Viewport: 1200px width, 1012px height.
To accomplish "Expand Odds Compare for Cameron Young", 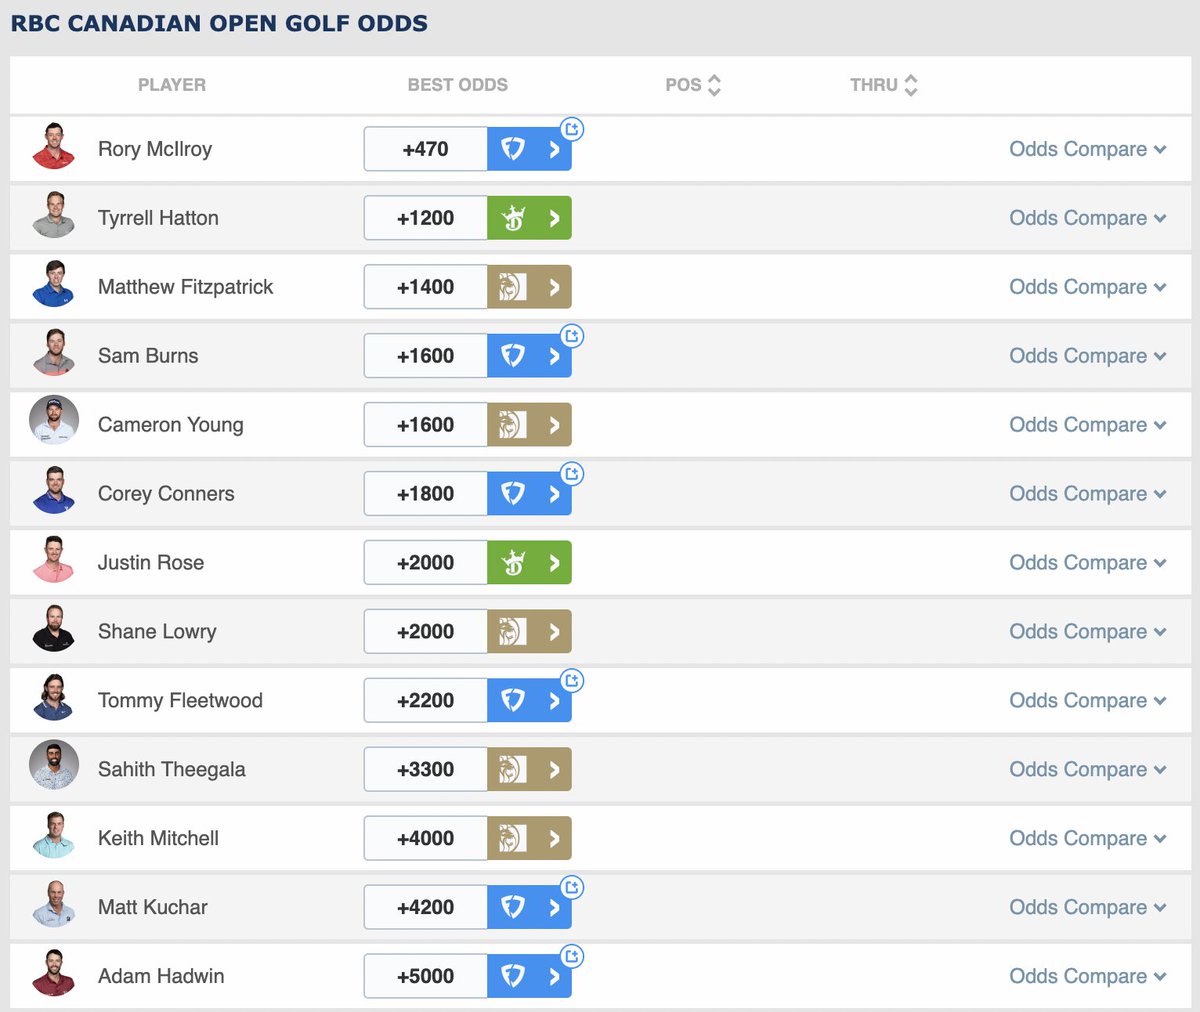I will click(x=1088, y=425).
